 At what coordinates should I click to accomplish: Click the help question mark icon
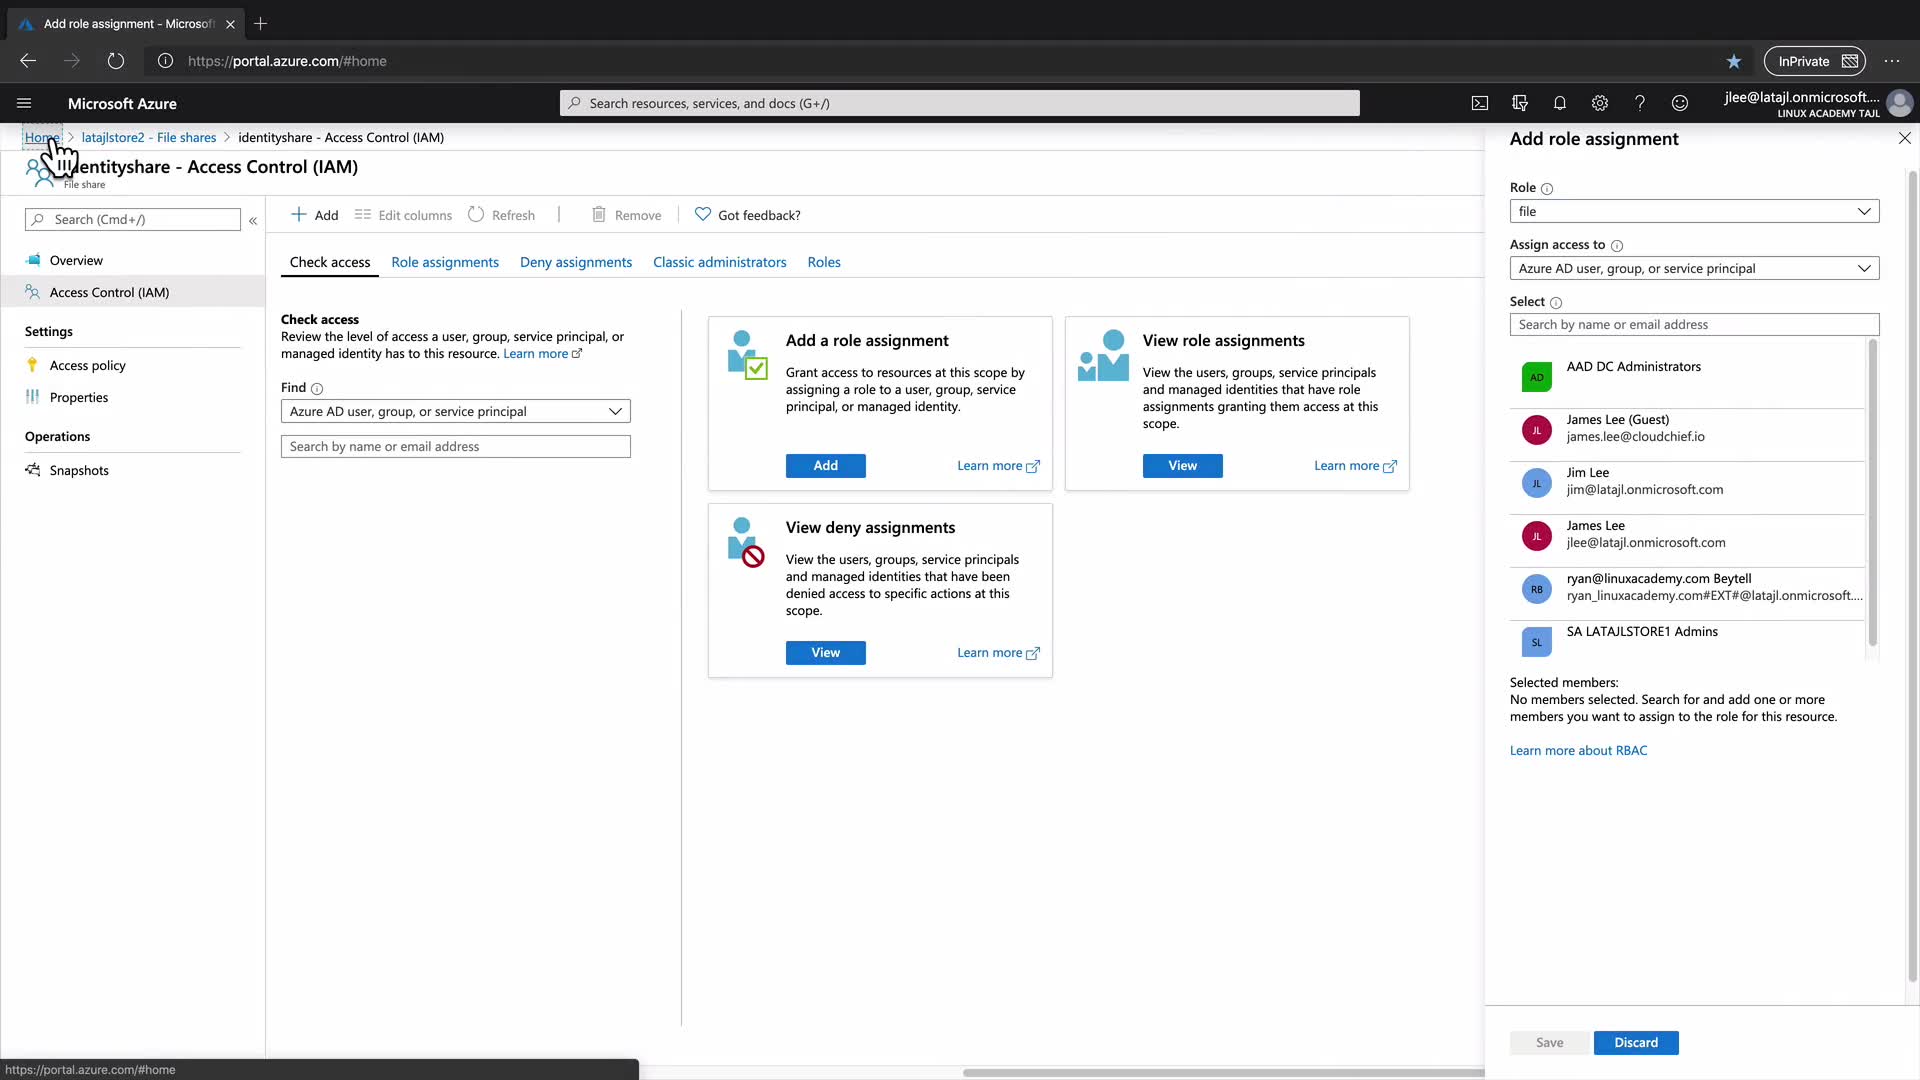(1640, 103)
